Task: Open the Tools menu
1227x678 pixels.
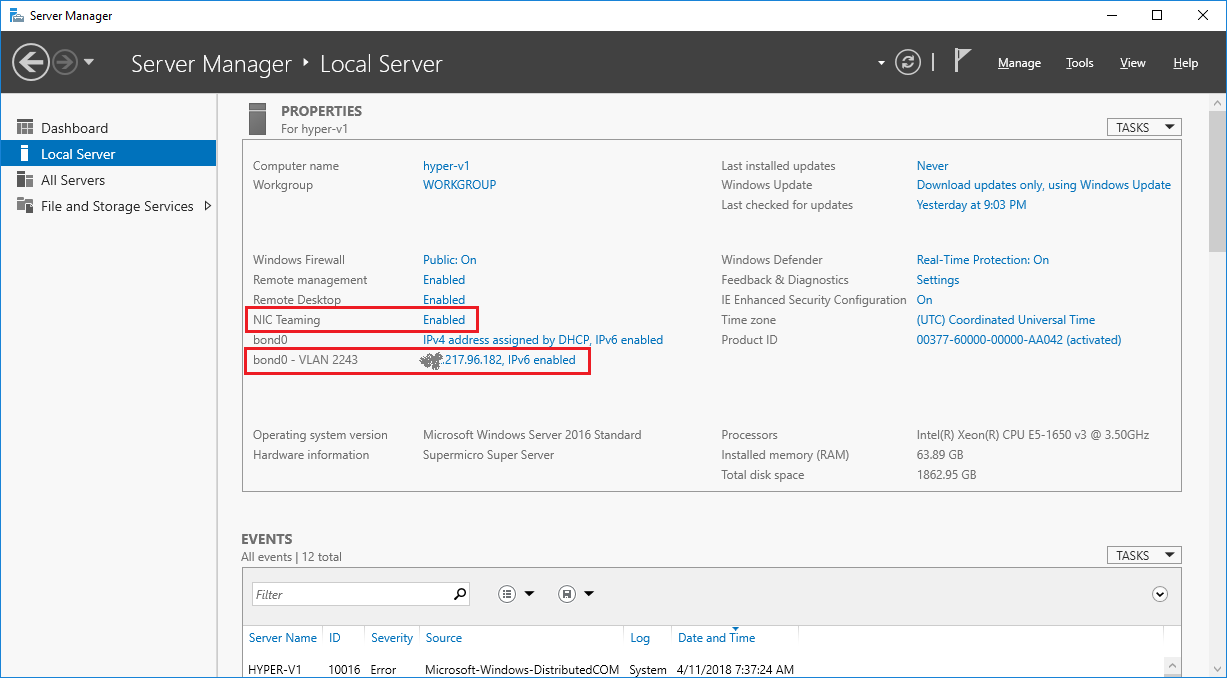Action: pyautogui.click(x=1080, y=63)
